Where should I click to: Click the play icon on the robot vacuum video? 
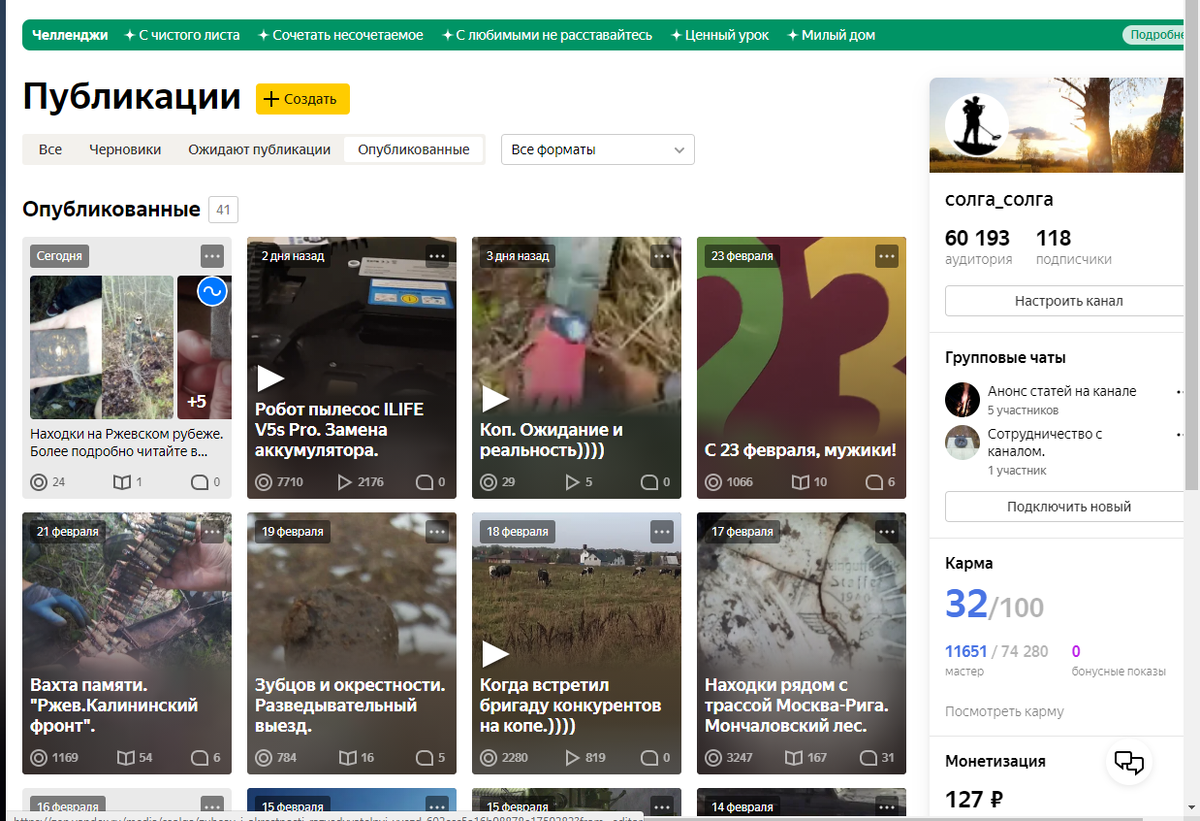tap(270, 378)
